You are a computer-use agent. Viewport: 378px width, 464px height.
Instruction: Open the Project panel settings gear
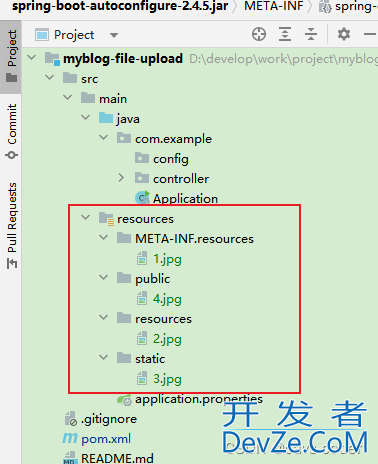coord(344,34)
